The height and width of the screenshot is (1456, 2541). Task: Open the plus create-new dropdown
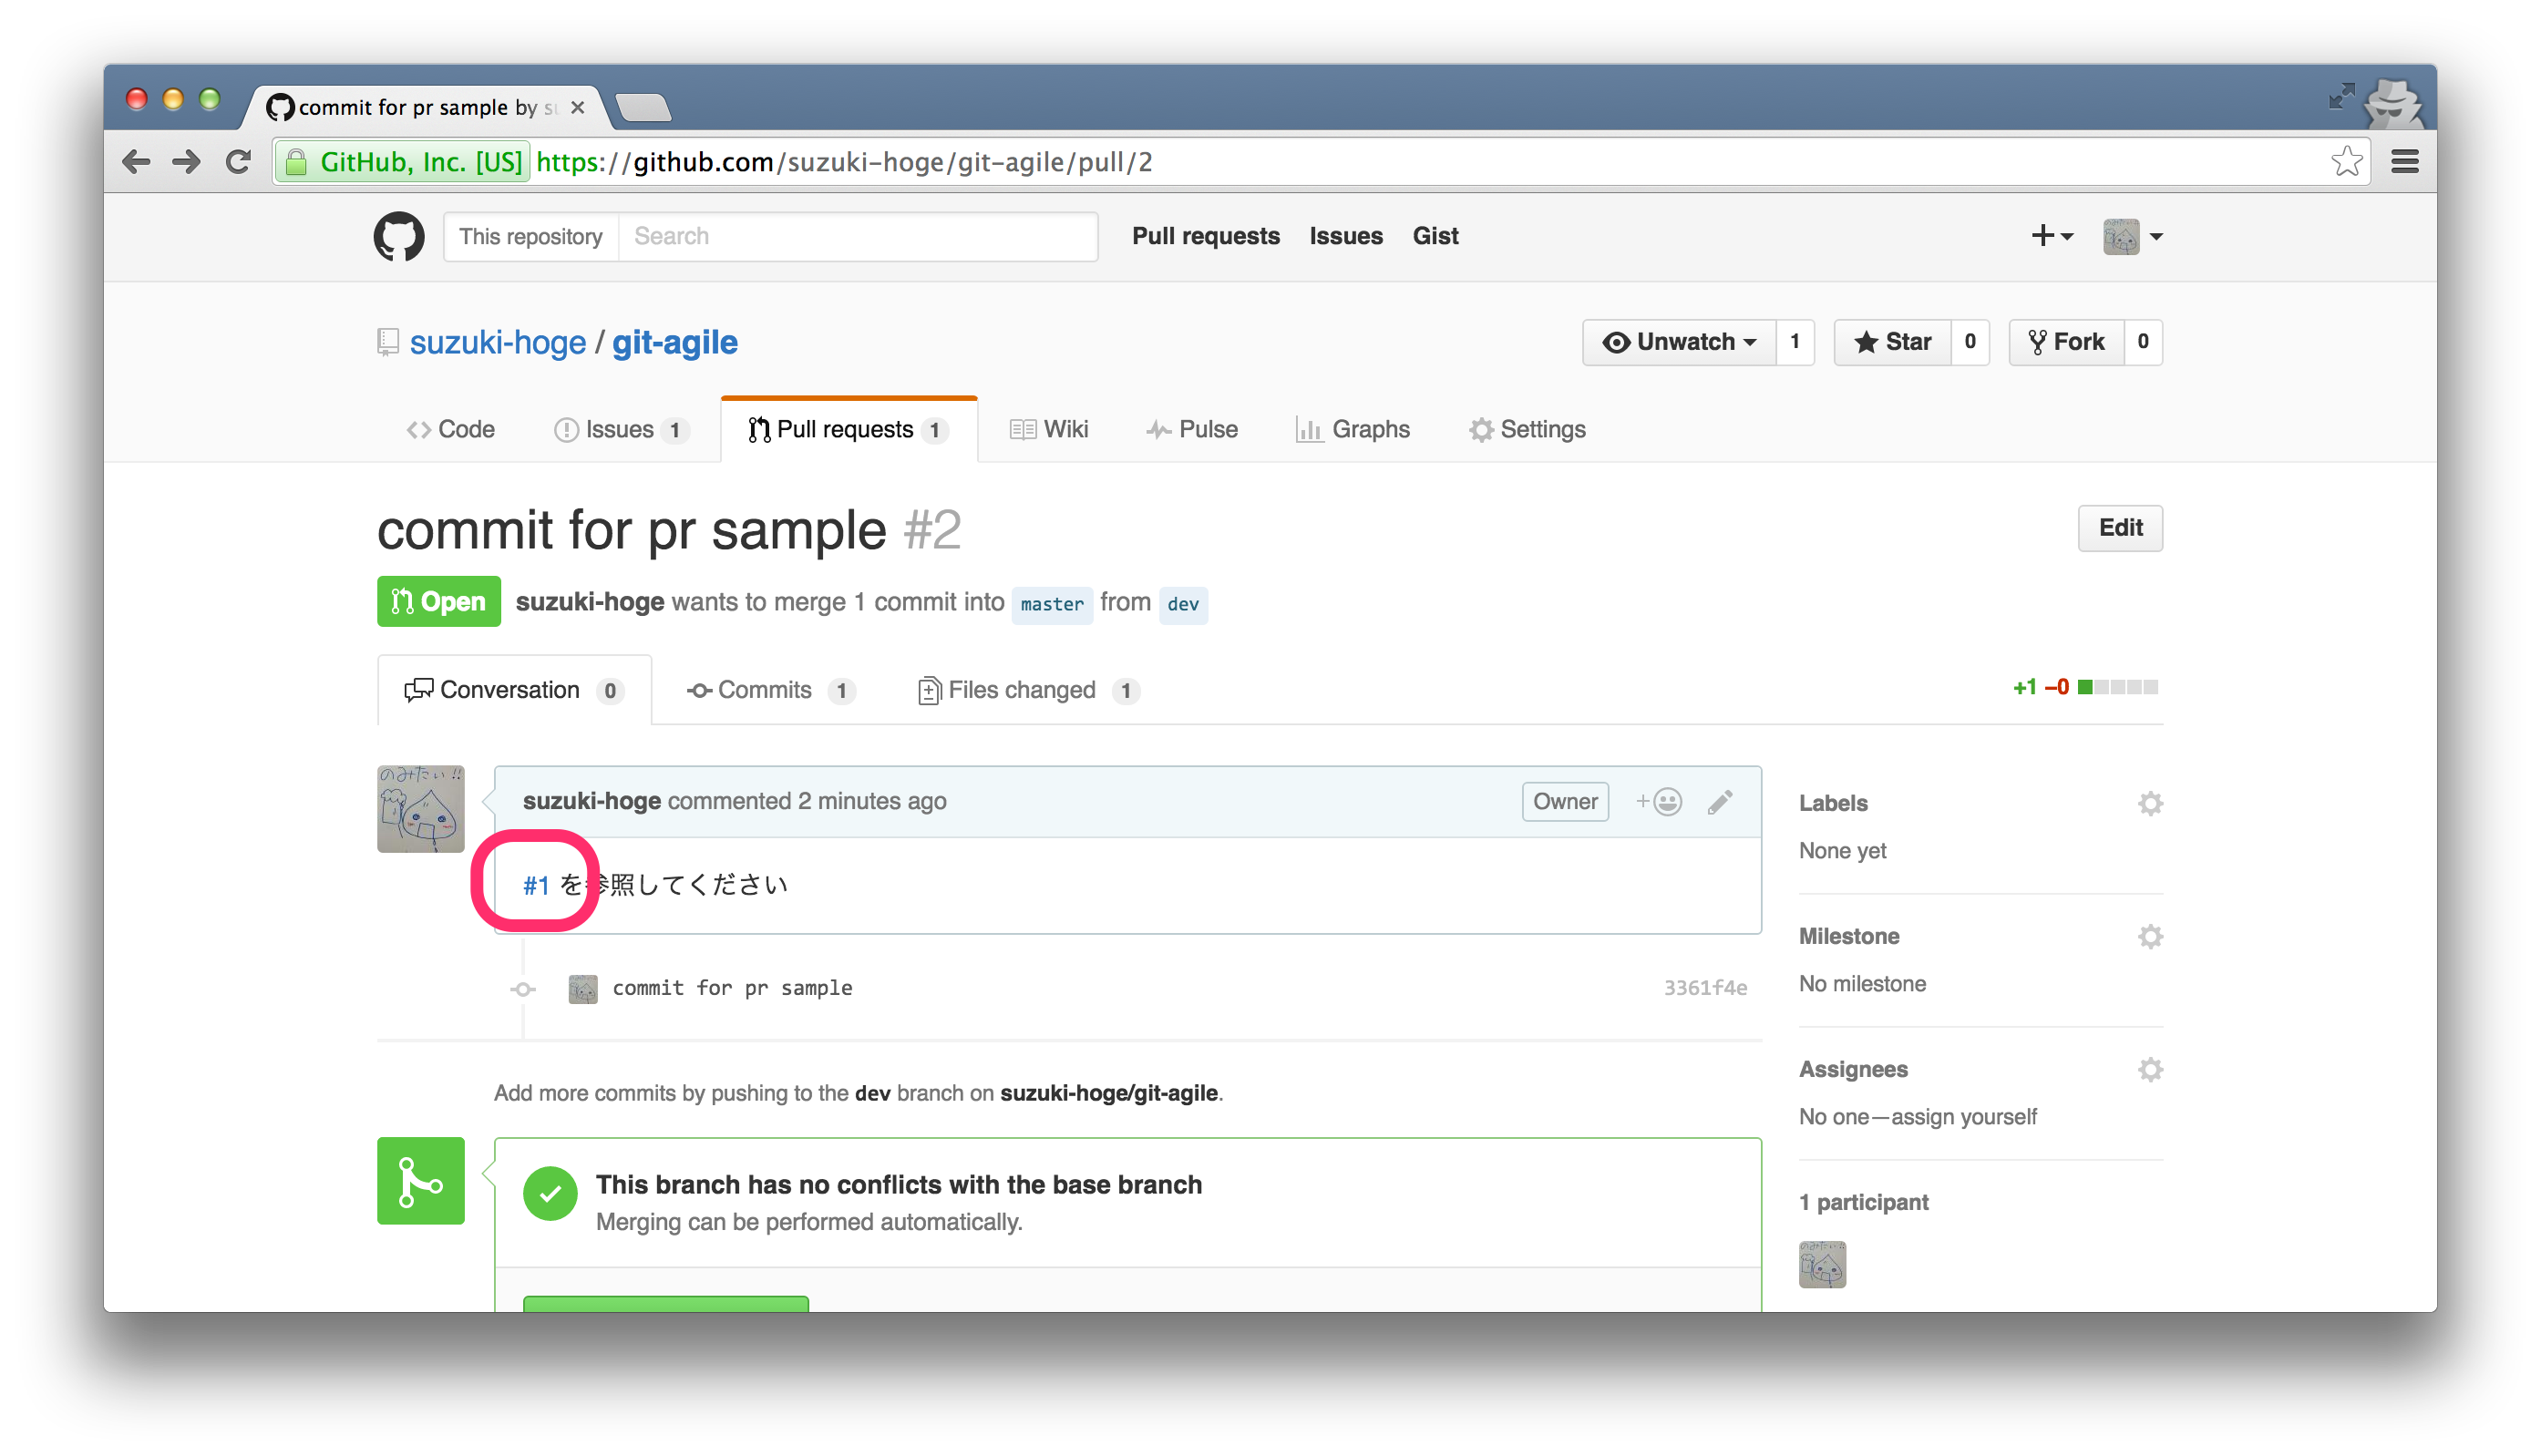pos(2052,236)
